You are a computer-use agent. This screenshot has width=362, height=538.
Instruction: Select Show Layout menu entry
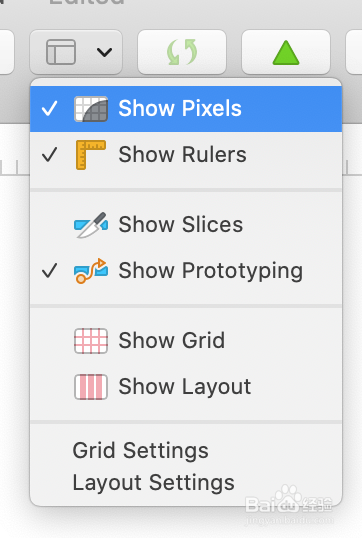tap(186, 387)
